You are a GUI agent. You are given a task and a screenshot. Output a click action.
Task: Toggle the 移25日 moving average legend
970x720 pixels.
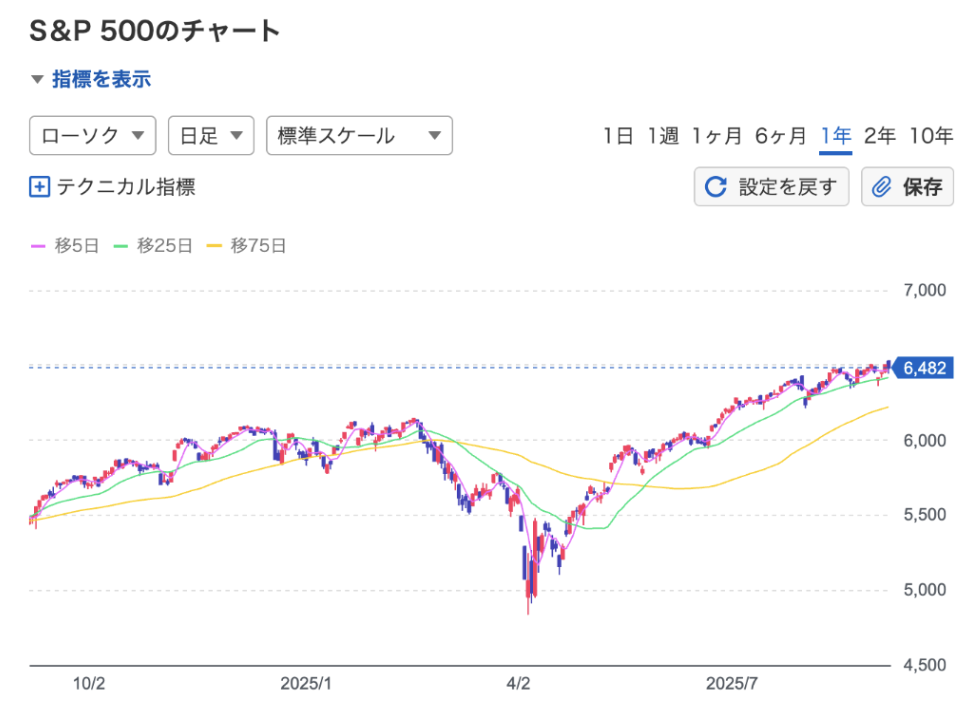(153, 245)
